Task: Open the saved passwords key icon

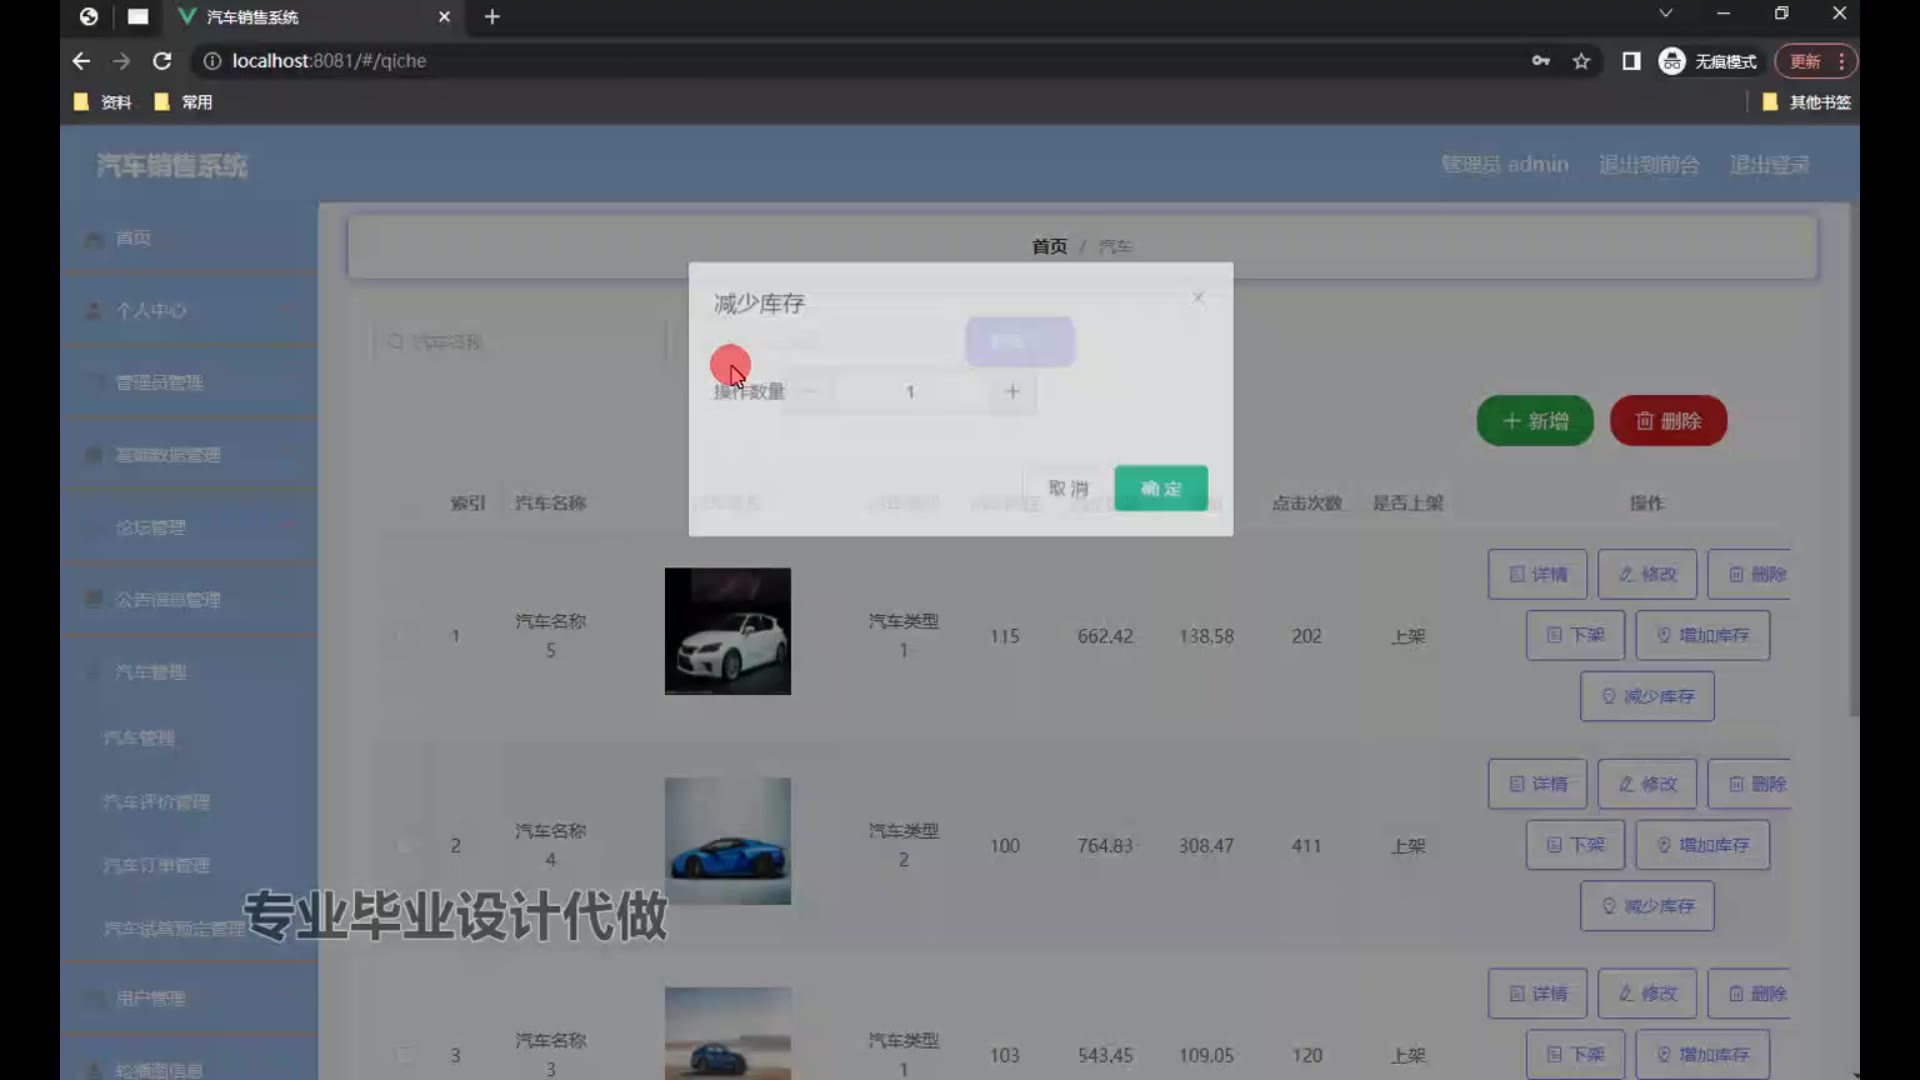Action: click(1541, 61)
